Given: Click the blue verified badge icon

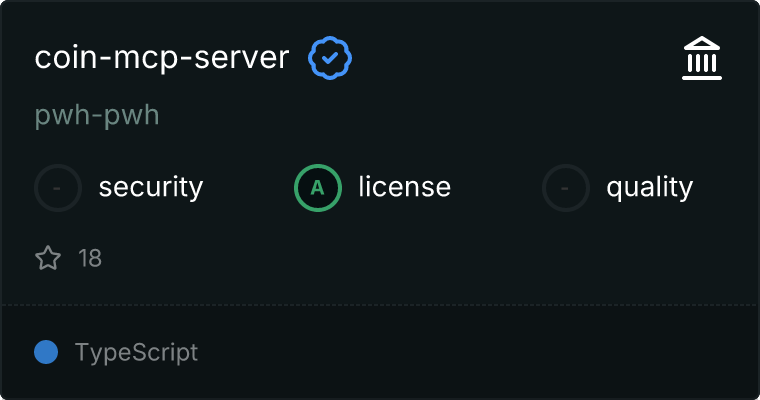Looking at the screenshot, I should coord(329,59).
